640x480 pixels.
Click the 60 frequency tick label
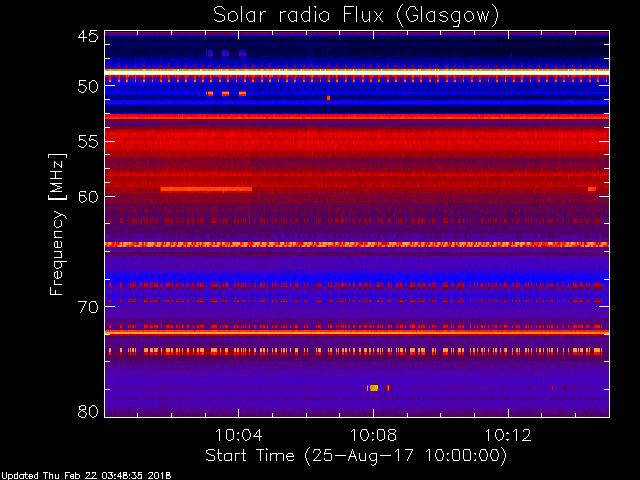tap(88, 197)
